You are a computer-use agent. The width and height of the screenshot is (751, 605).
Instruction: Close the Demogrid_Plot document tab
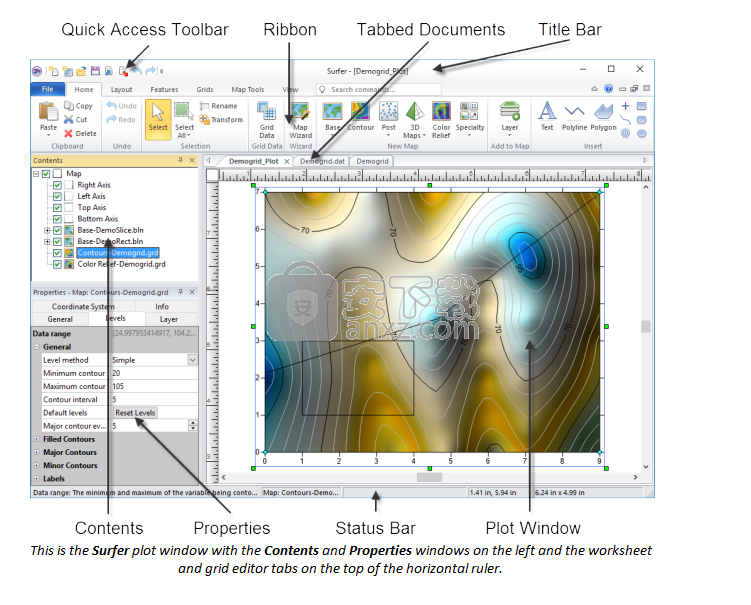[x=287, y=161]
